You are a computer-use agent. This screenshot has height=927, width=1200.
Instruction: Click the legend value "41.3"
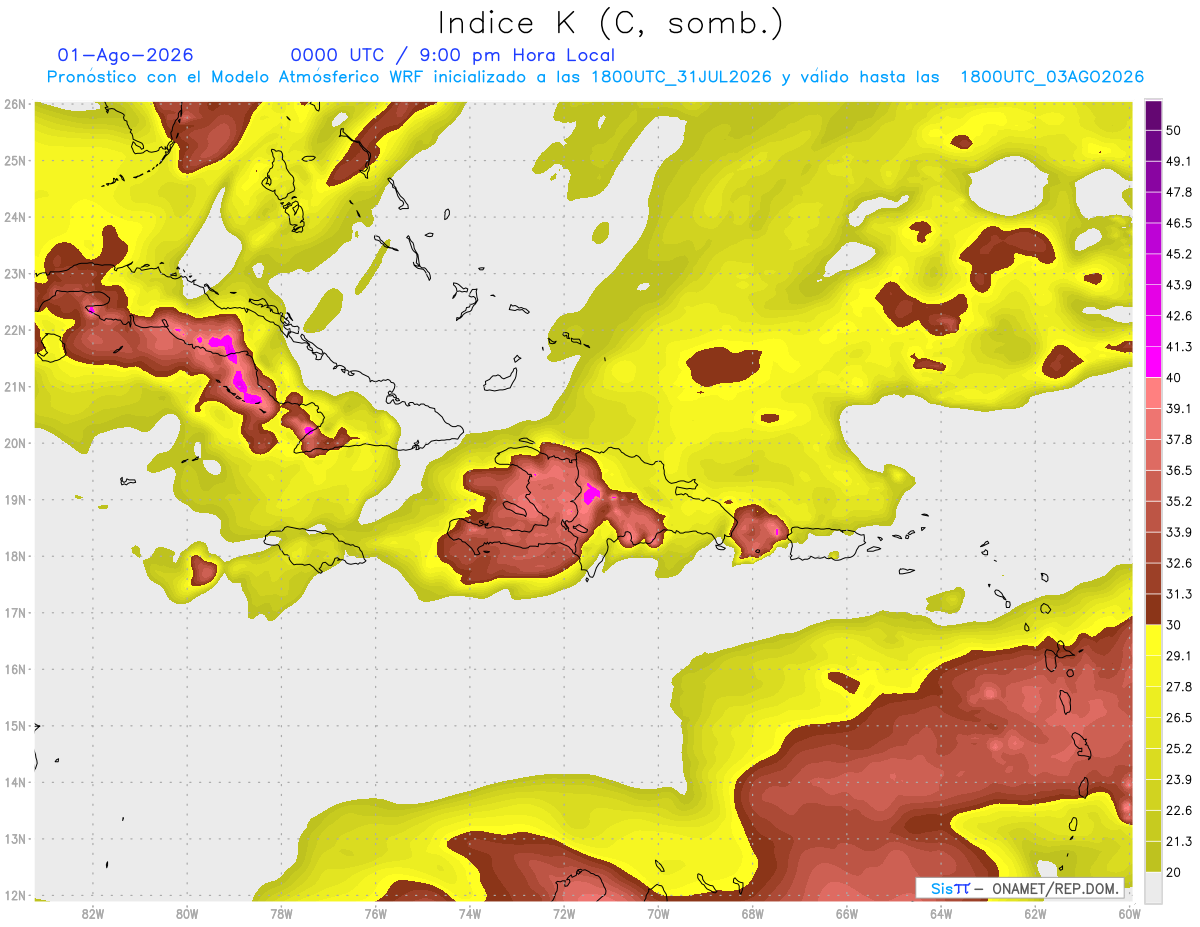pyautogui.click(x=1178, y=347)
